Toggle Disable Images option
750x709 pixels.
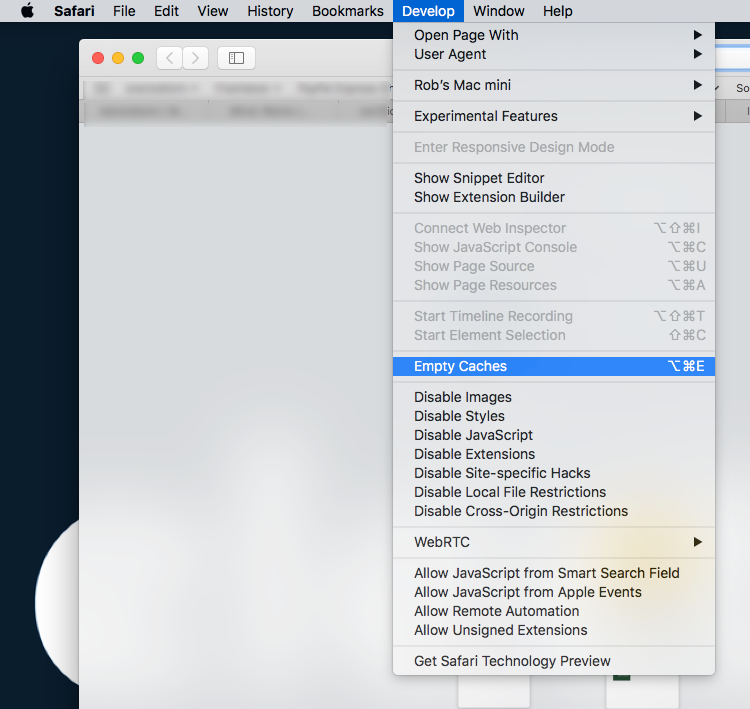(x=554, y=397)
